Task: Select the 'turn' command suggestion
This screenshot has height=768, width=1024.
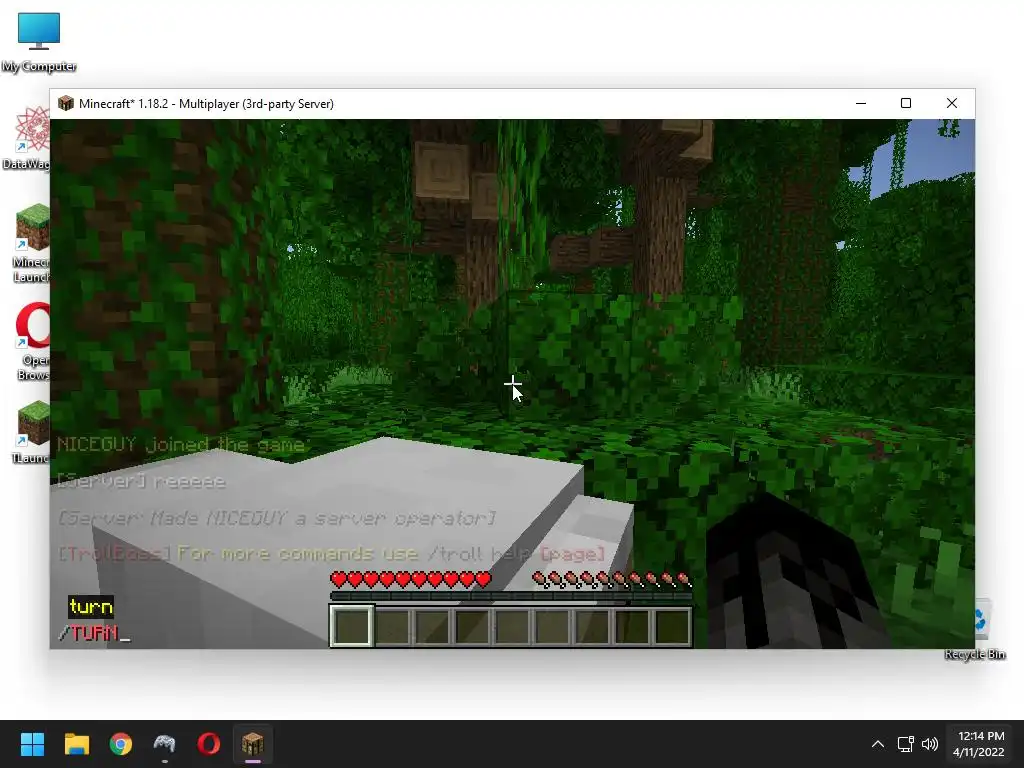Action: point(91,607)
